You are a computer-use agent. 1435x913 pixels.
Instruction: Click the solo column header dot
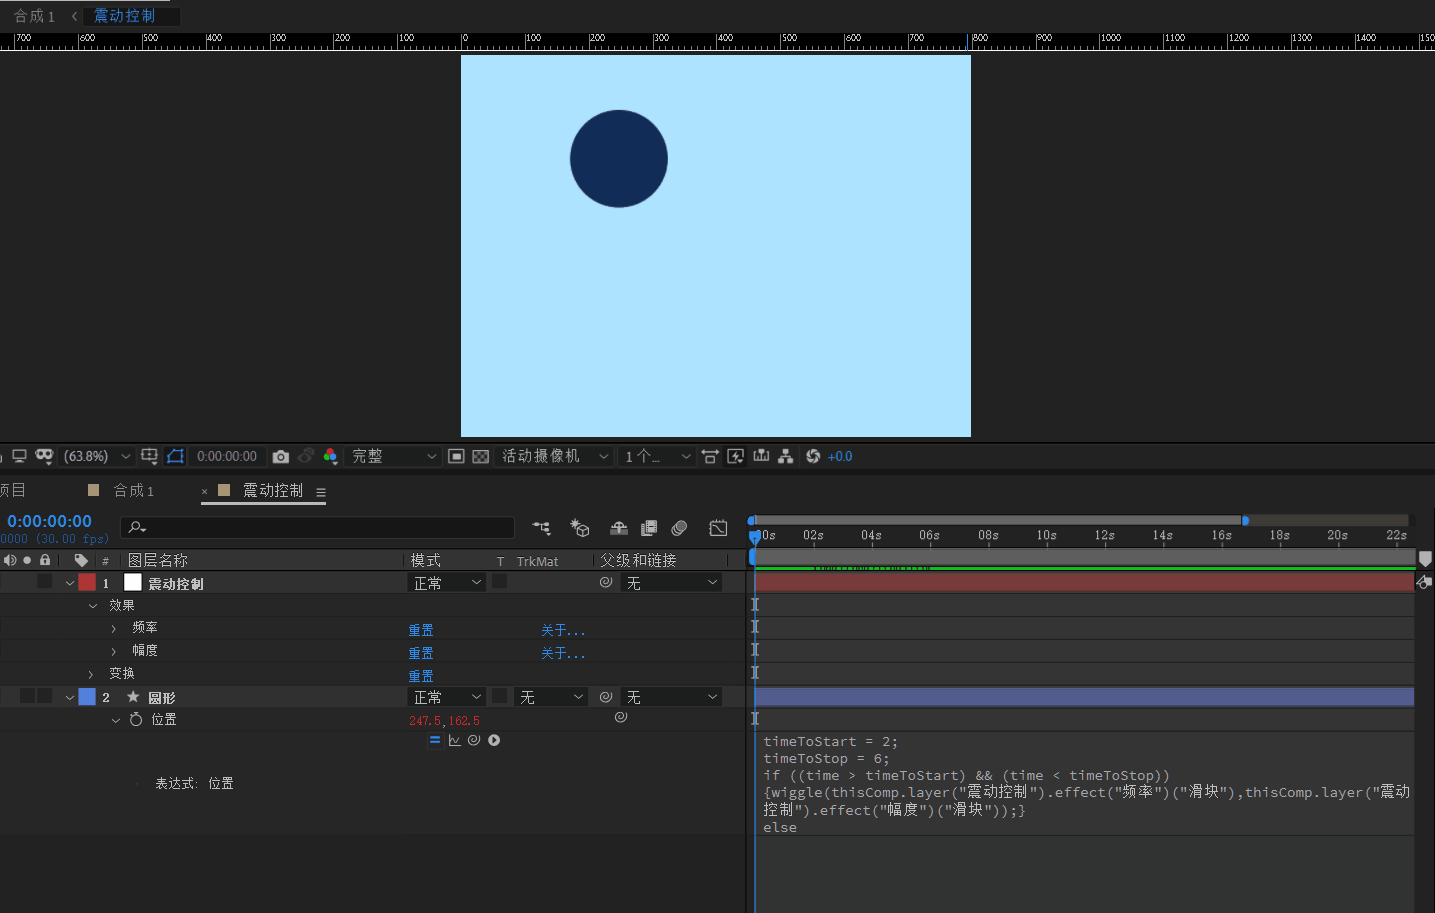(x=27, y=560)
